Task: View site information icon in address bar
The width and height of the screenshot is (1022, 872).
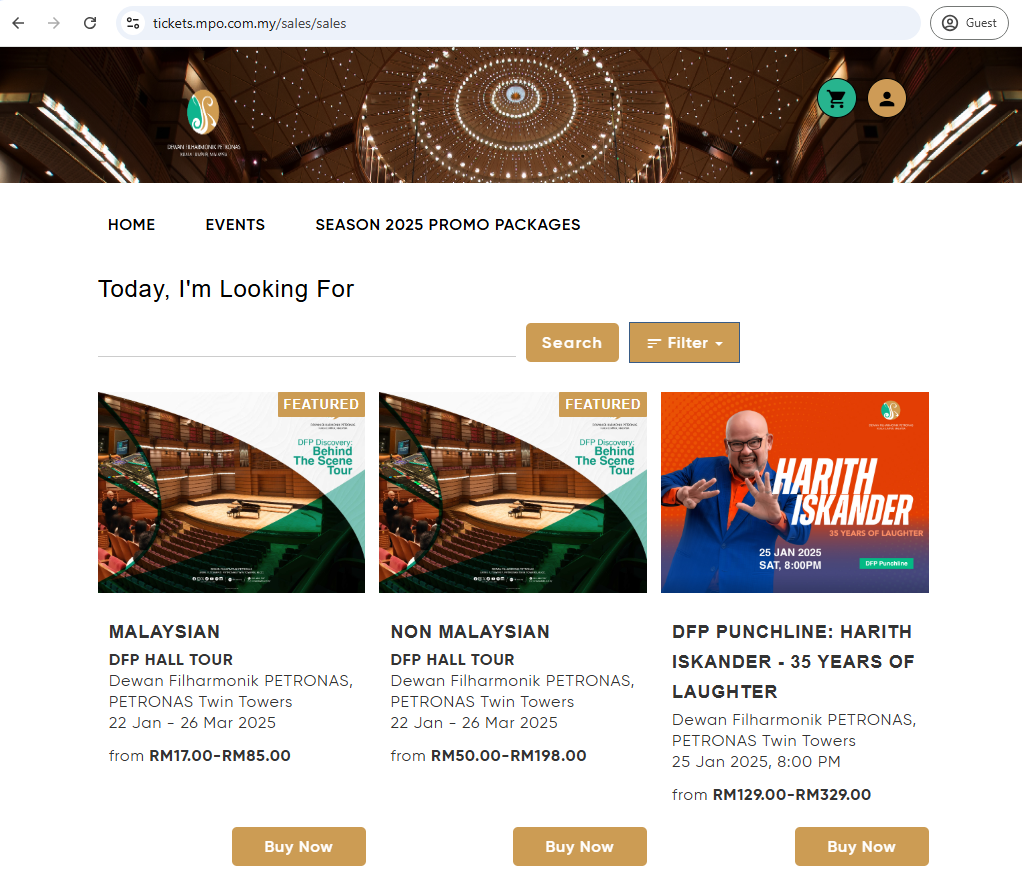Action: pos(133,23)
